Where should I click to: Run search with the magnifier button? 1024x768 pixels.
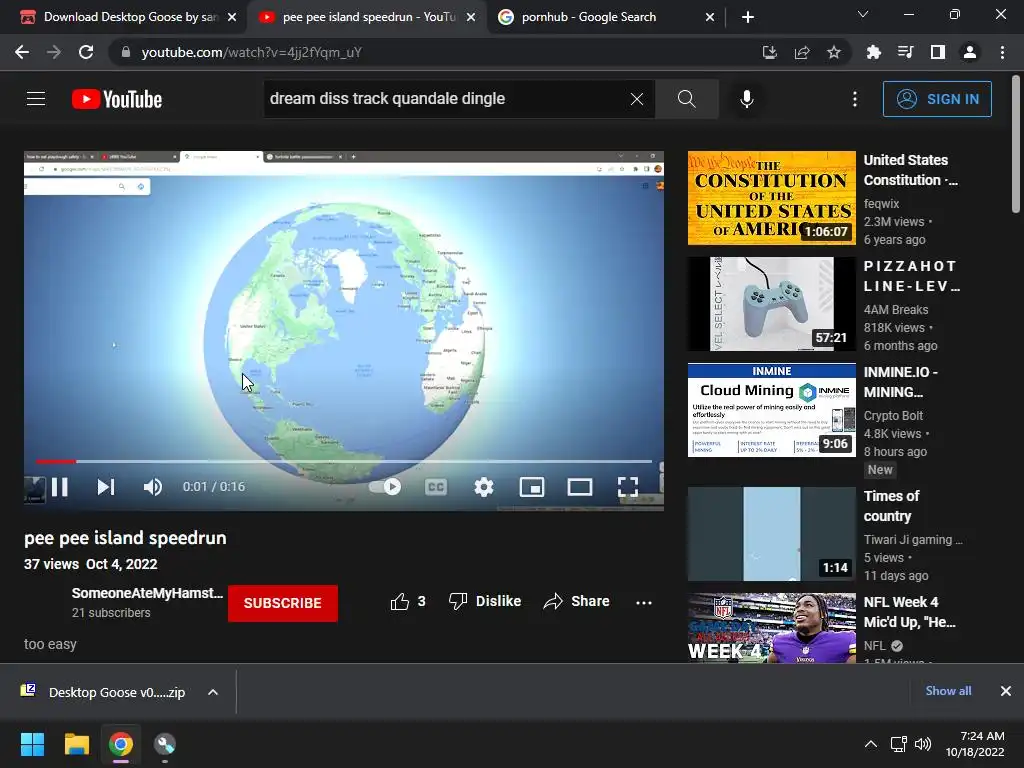tap(686, 99)
